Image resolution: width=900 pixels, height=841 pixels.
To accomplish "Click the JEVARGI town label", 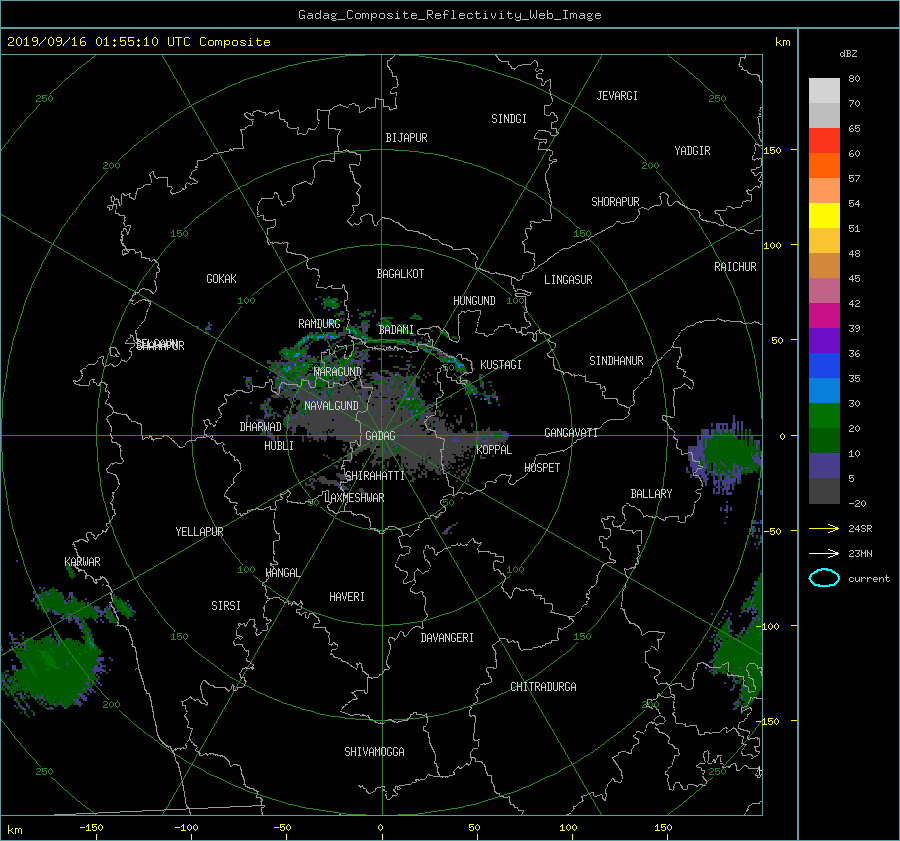I will tap(617, 96).
